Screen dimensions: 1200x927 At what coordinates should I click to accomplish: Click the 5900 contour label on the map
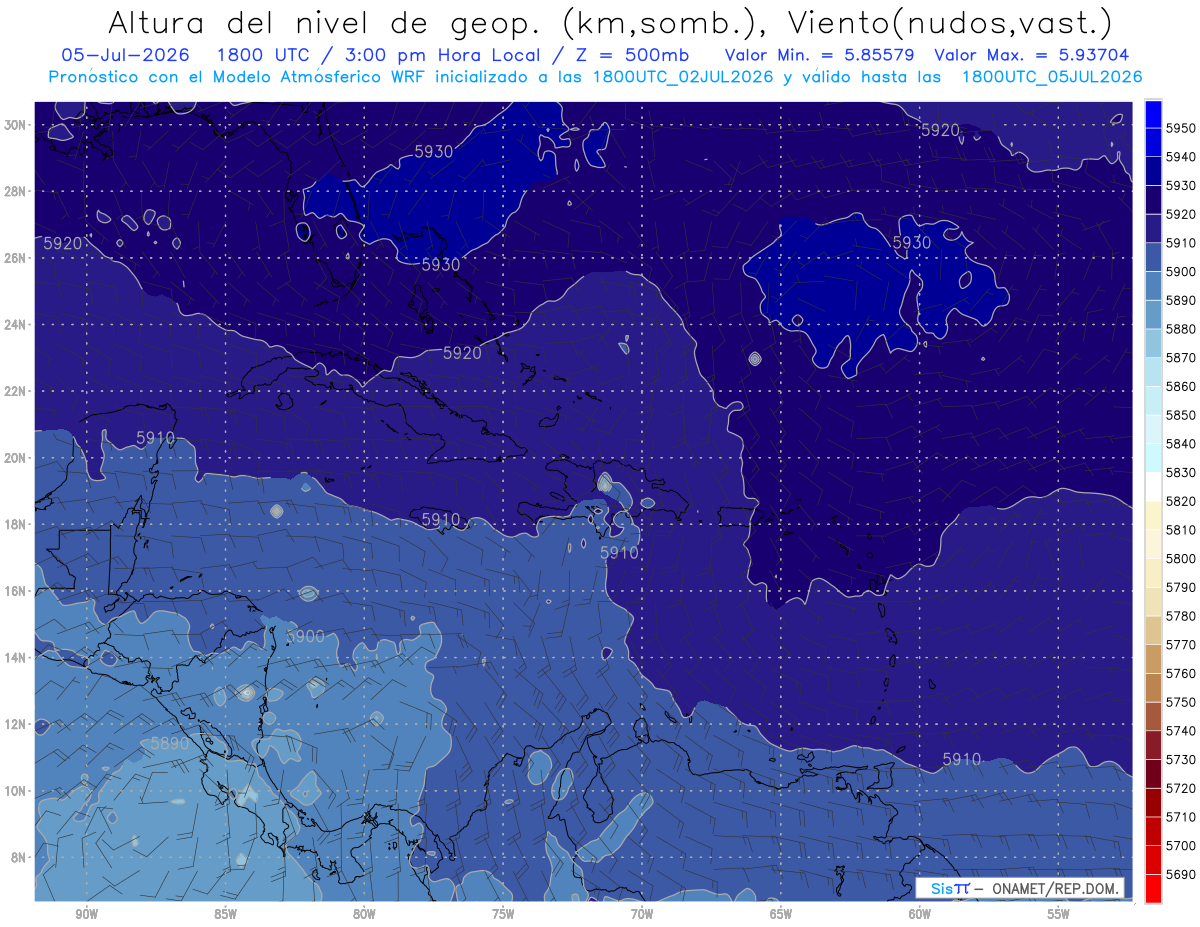coord(305,636)
